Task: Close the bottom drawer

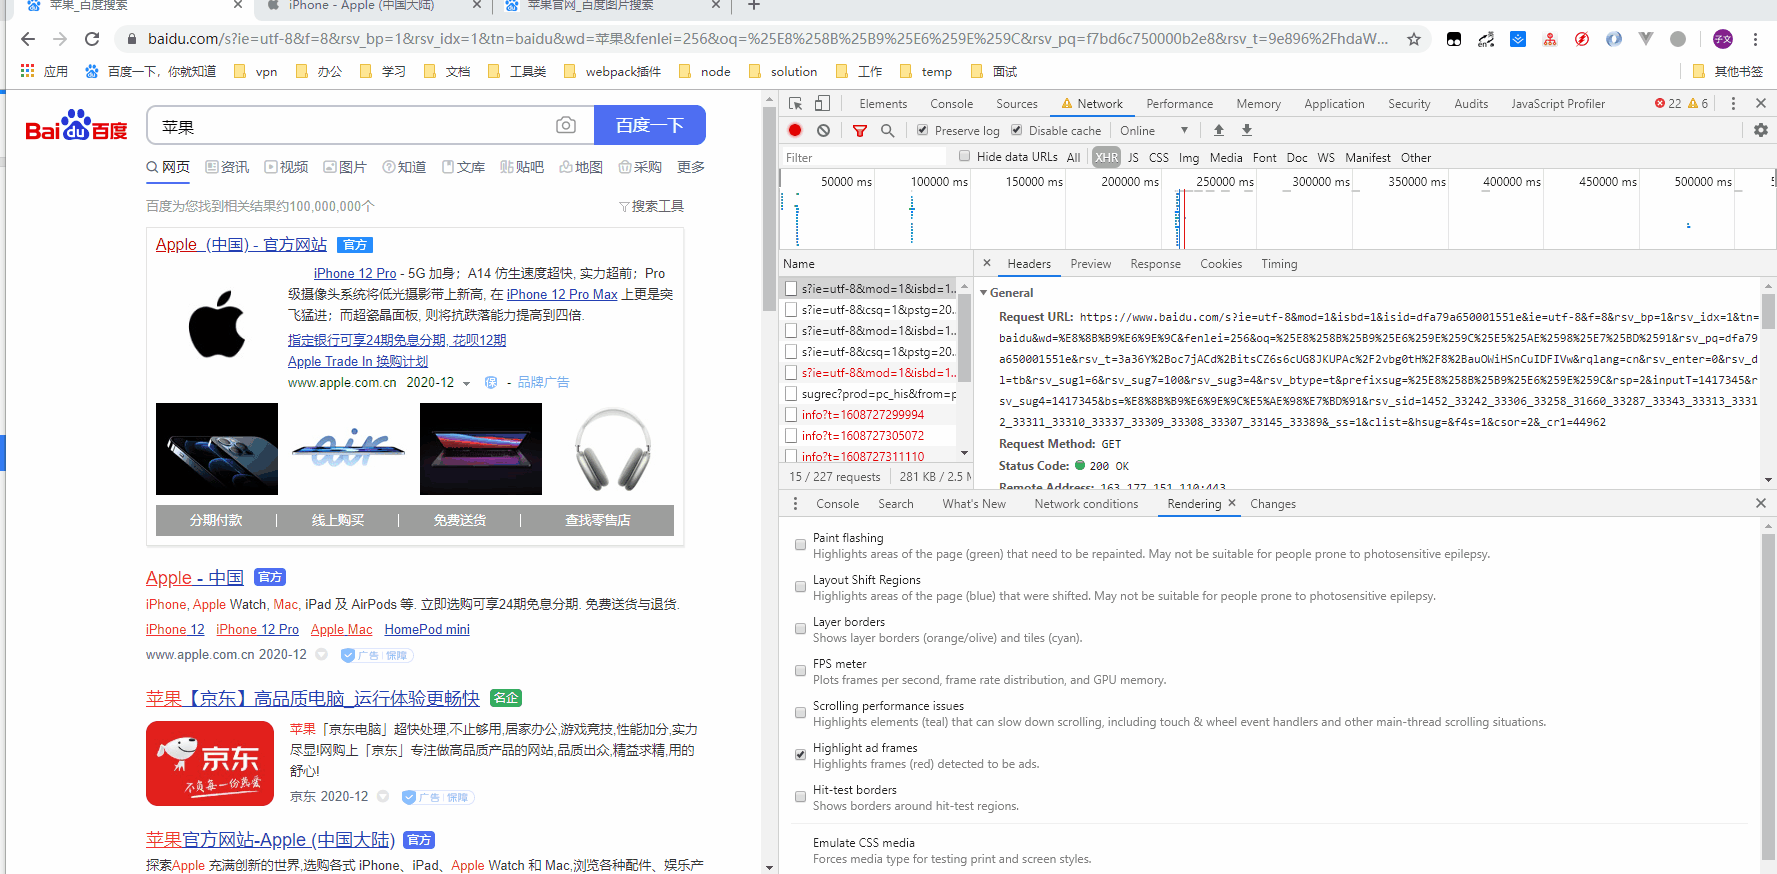Action: [1761, 503]
